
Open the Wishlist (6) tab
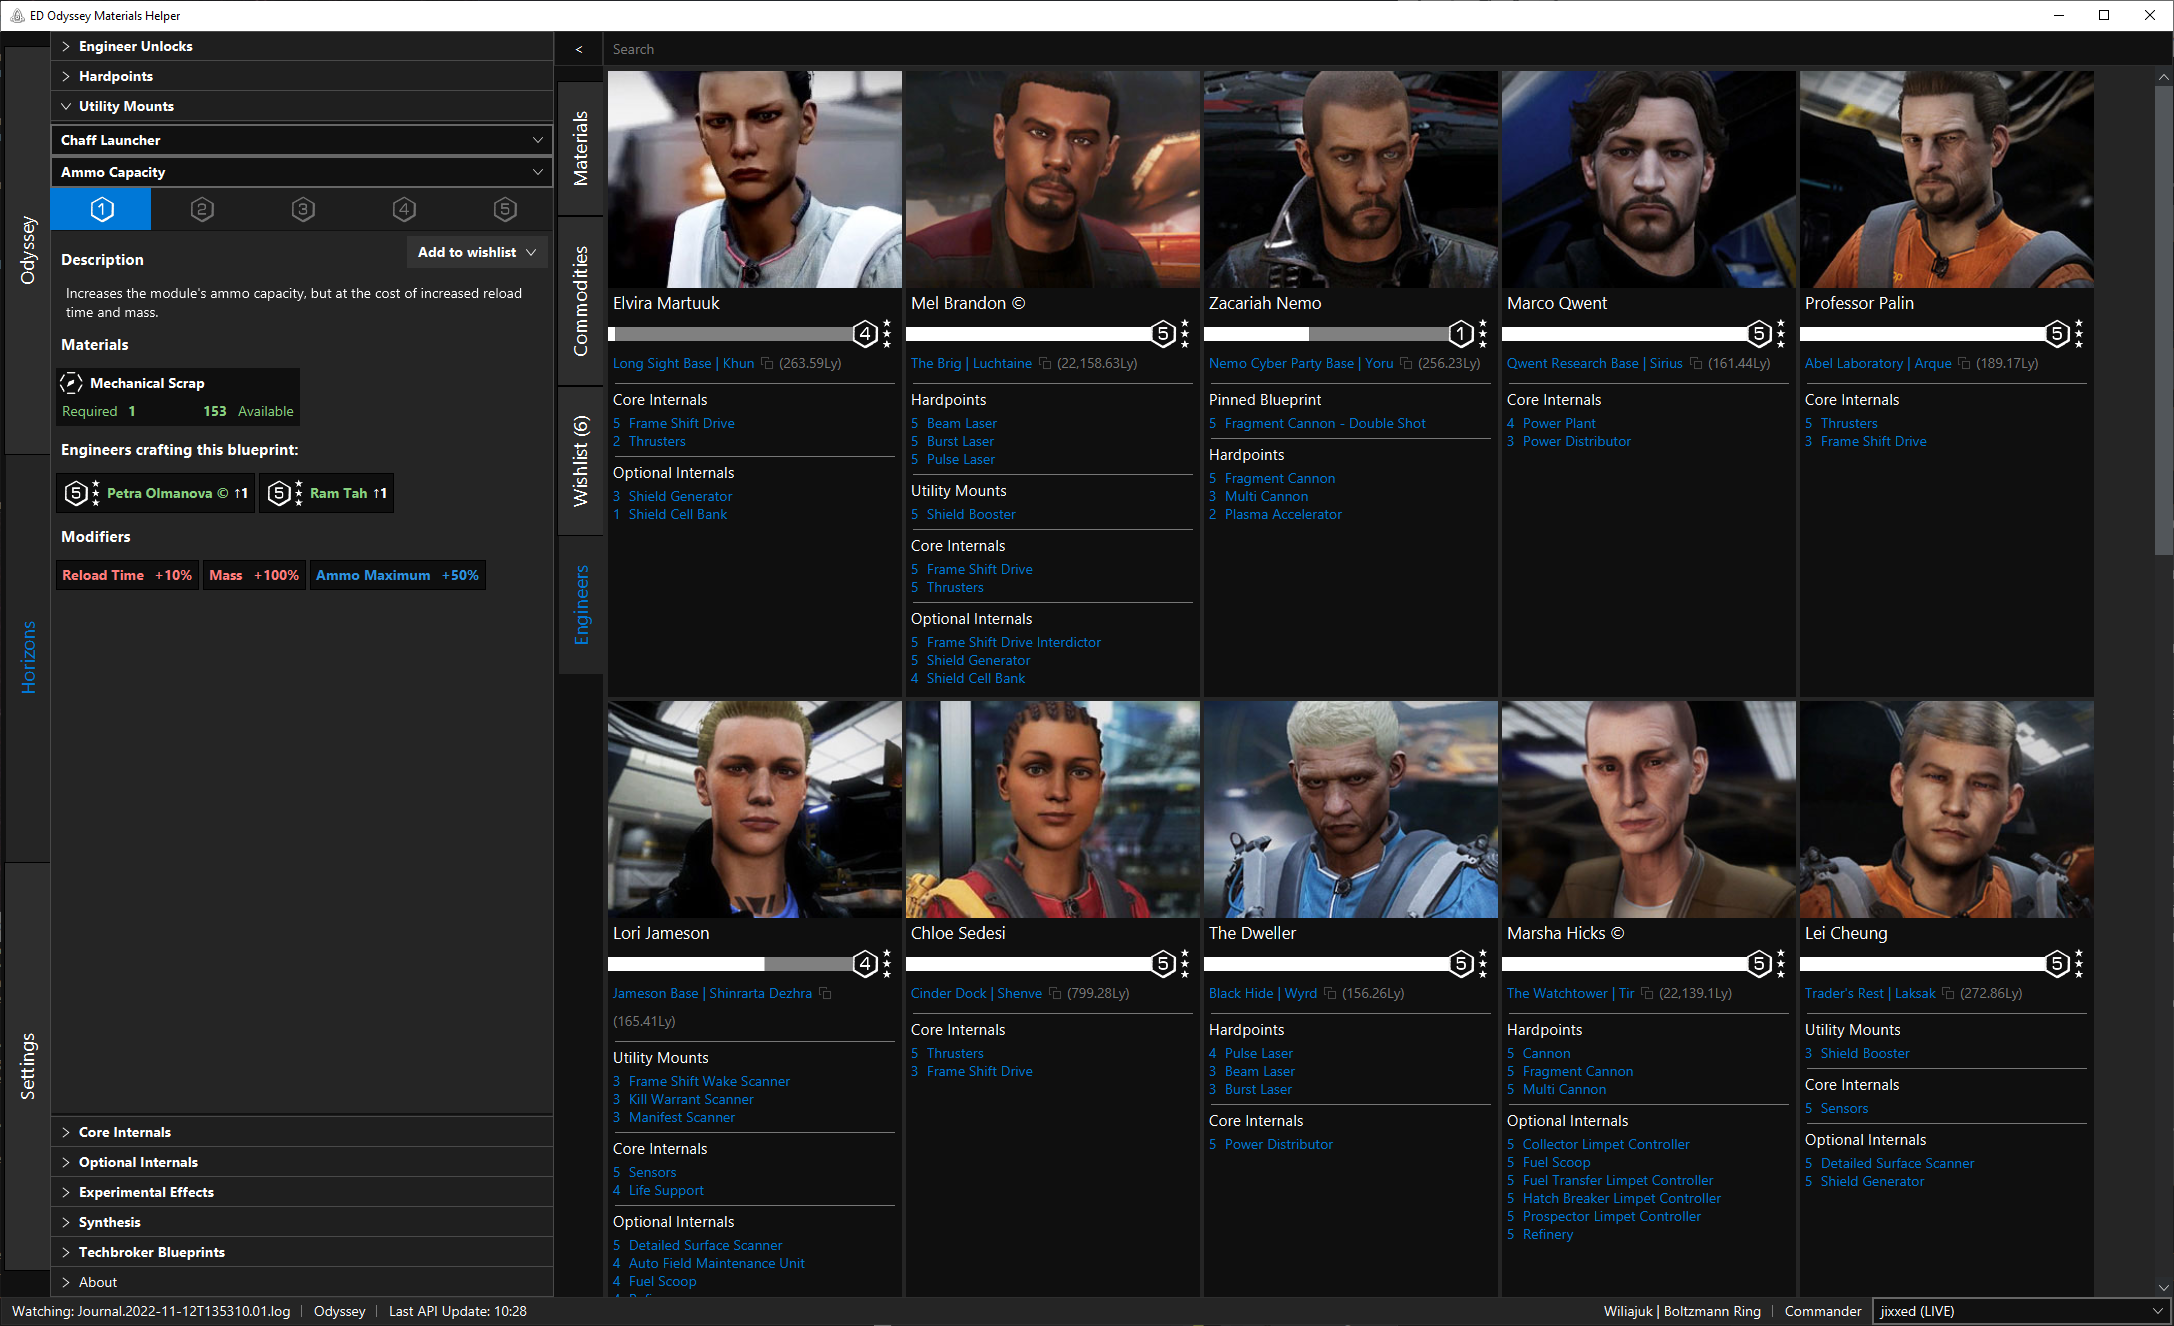(580, 461)
